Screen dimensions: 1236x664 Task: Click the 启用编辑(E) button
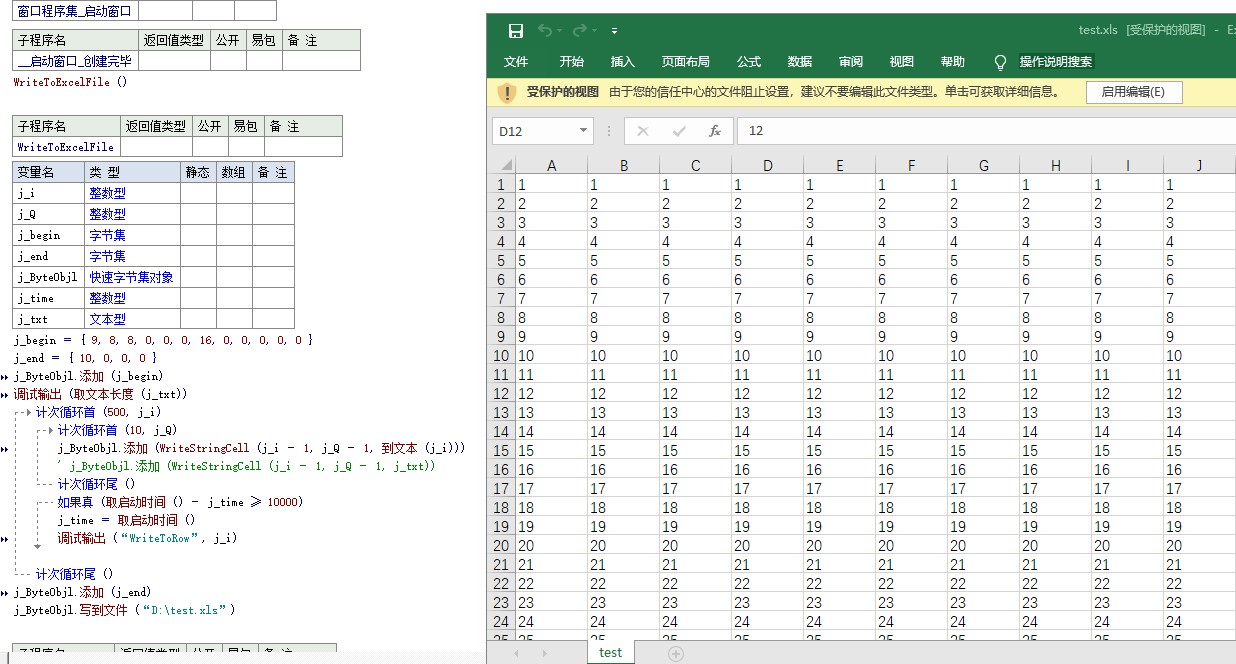(1134, 92)
